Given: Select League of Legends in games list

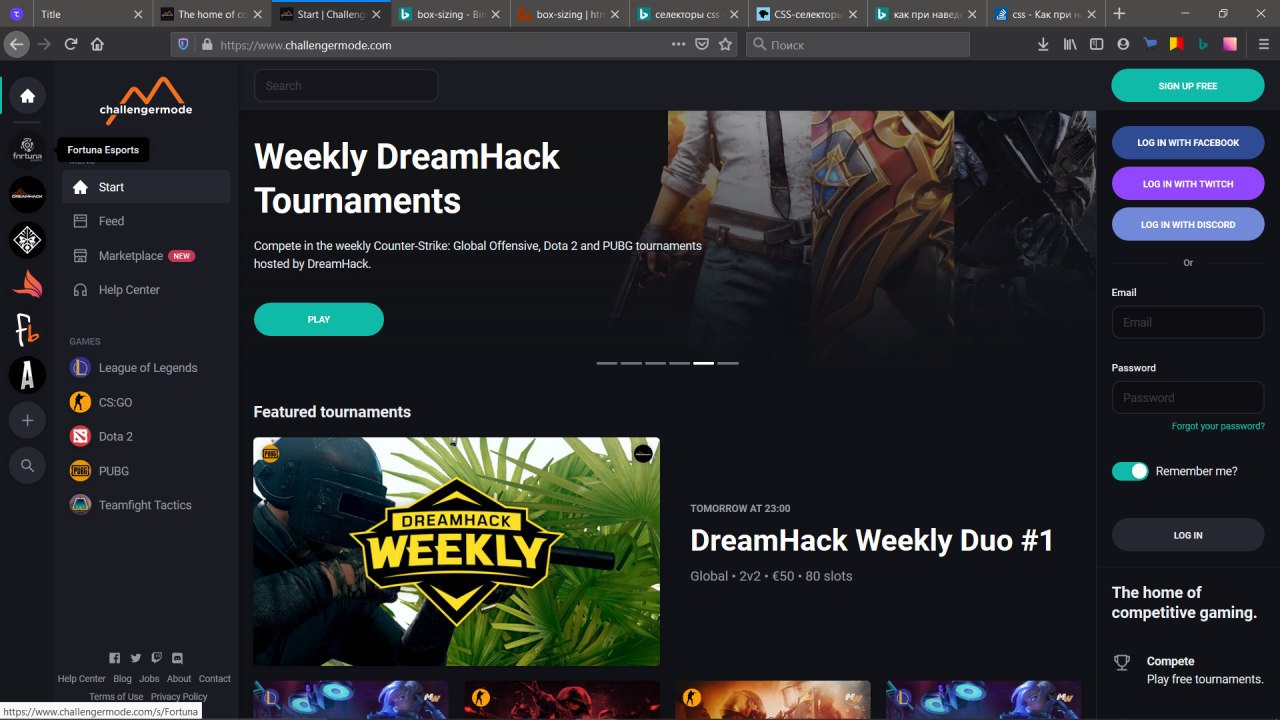Looking at the screenshot, I should (x=146, y=368).
